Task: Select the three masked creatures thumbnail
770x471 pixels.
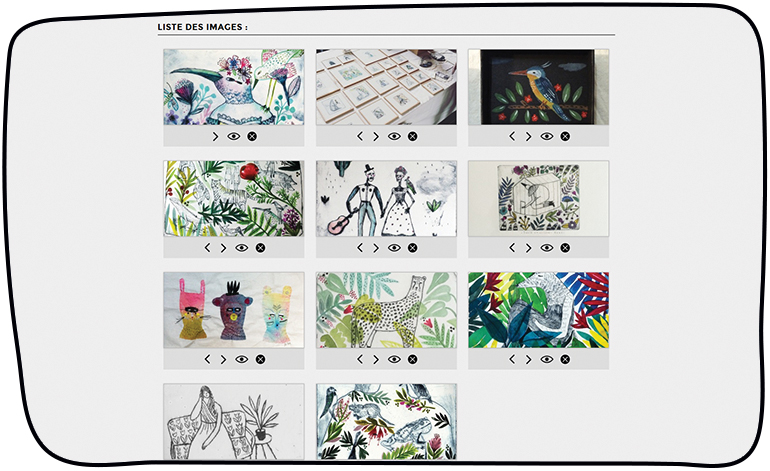Action: (x=234, y=310)
